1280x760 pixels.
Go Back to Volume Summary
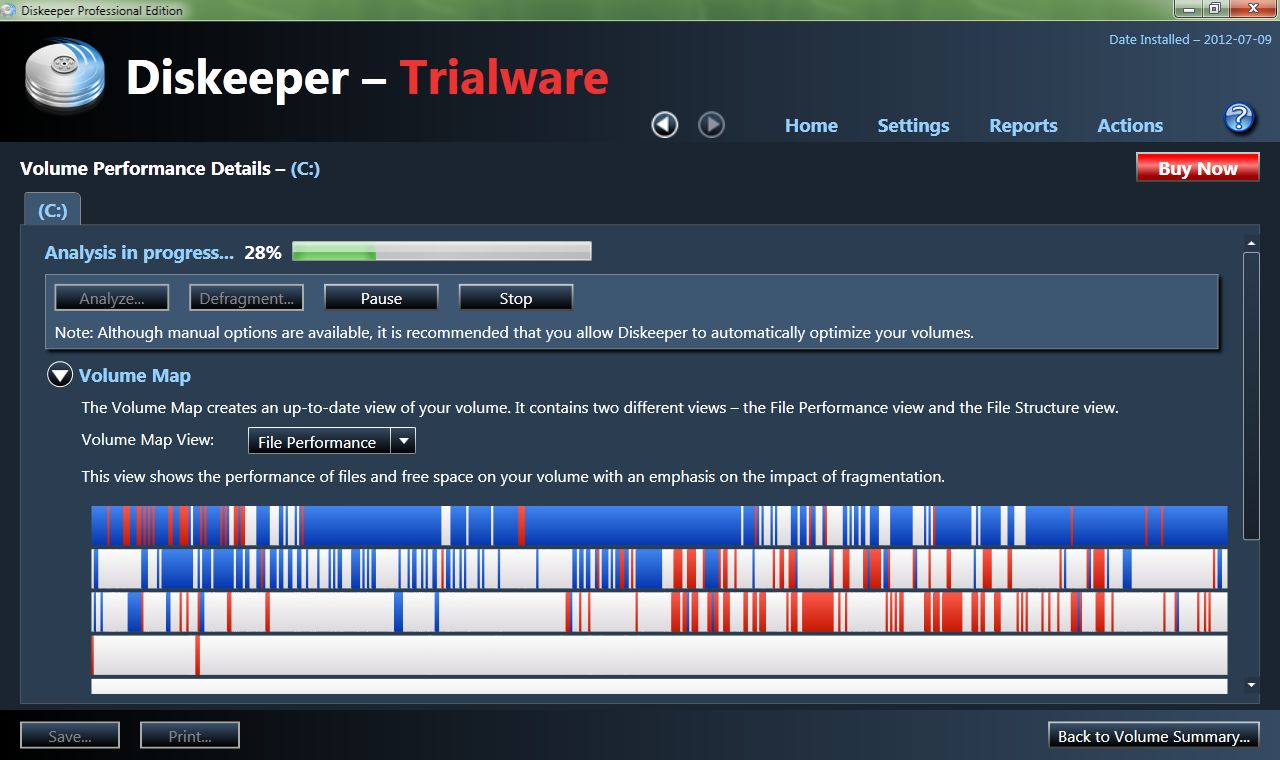pos(1153,736)
